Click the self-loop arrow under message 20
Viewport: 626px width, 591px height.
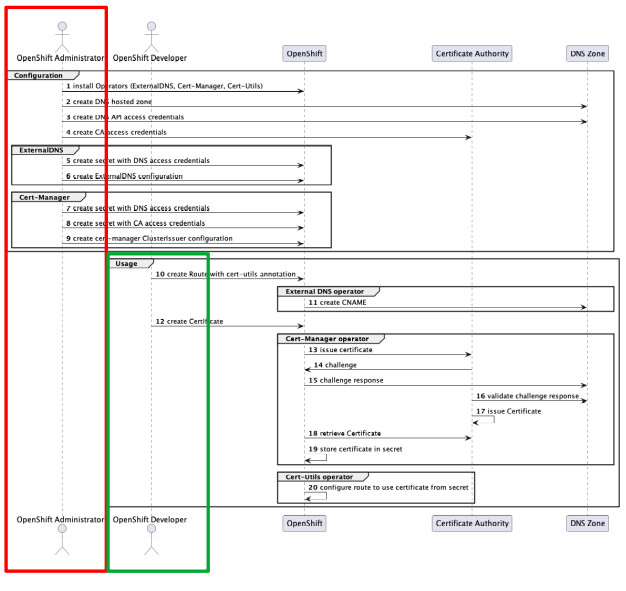click(x=316, y=496)
